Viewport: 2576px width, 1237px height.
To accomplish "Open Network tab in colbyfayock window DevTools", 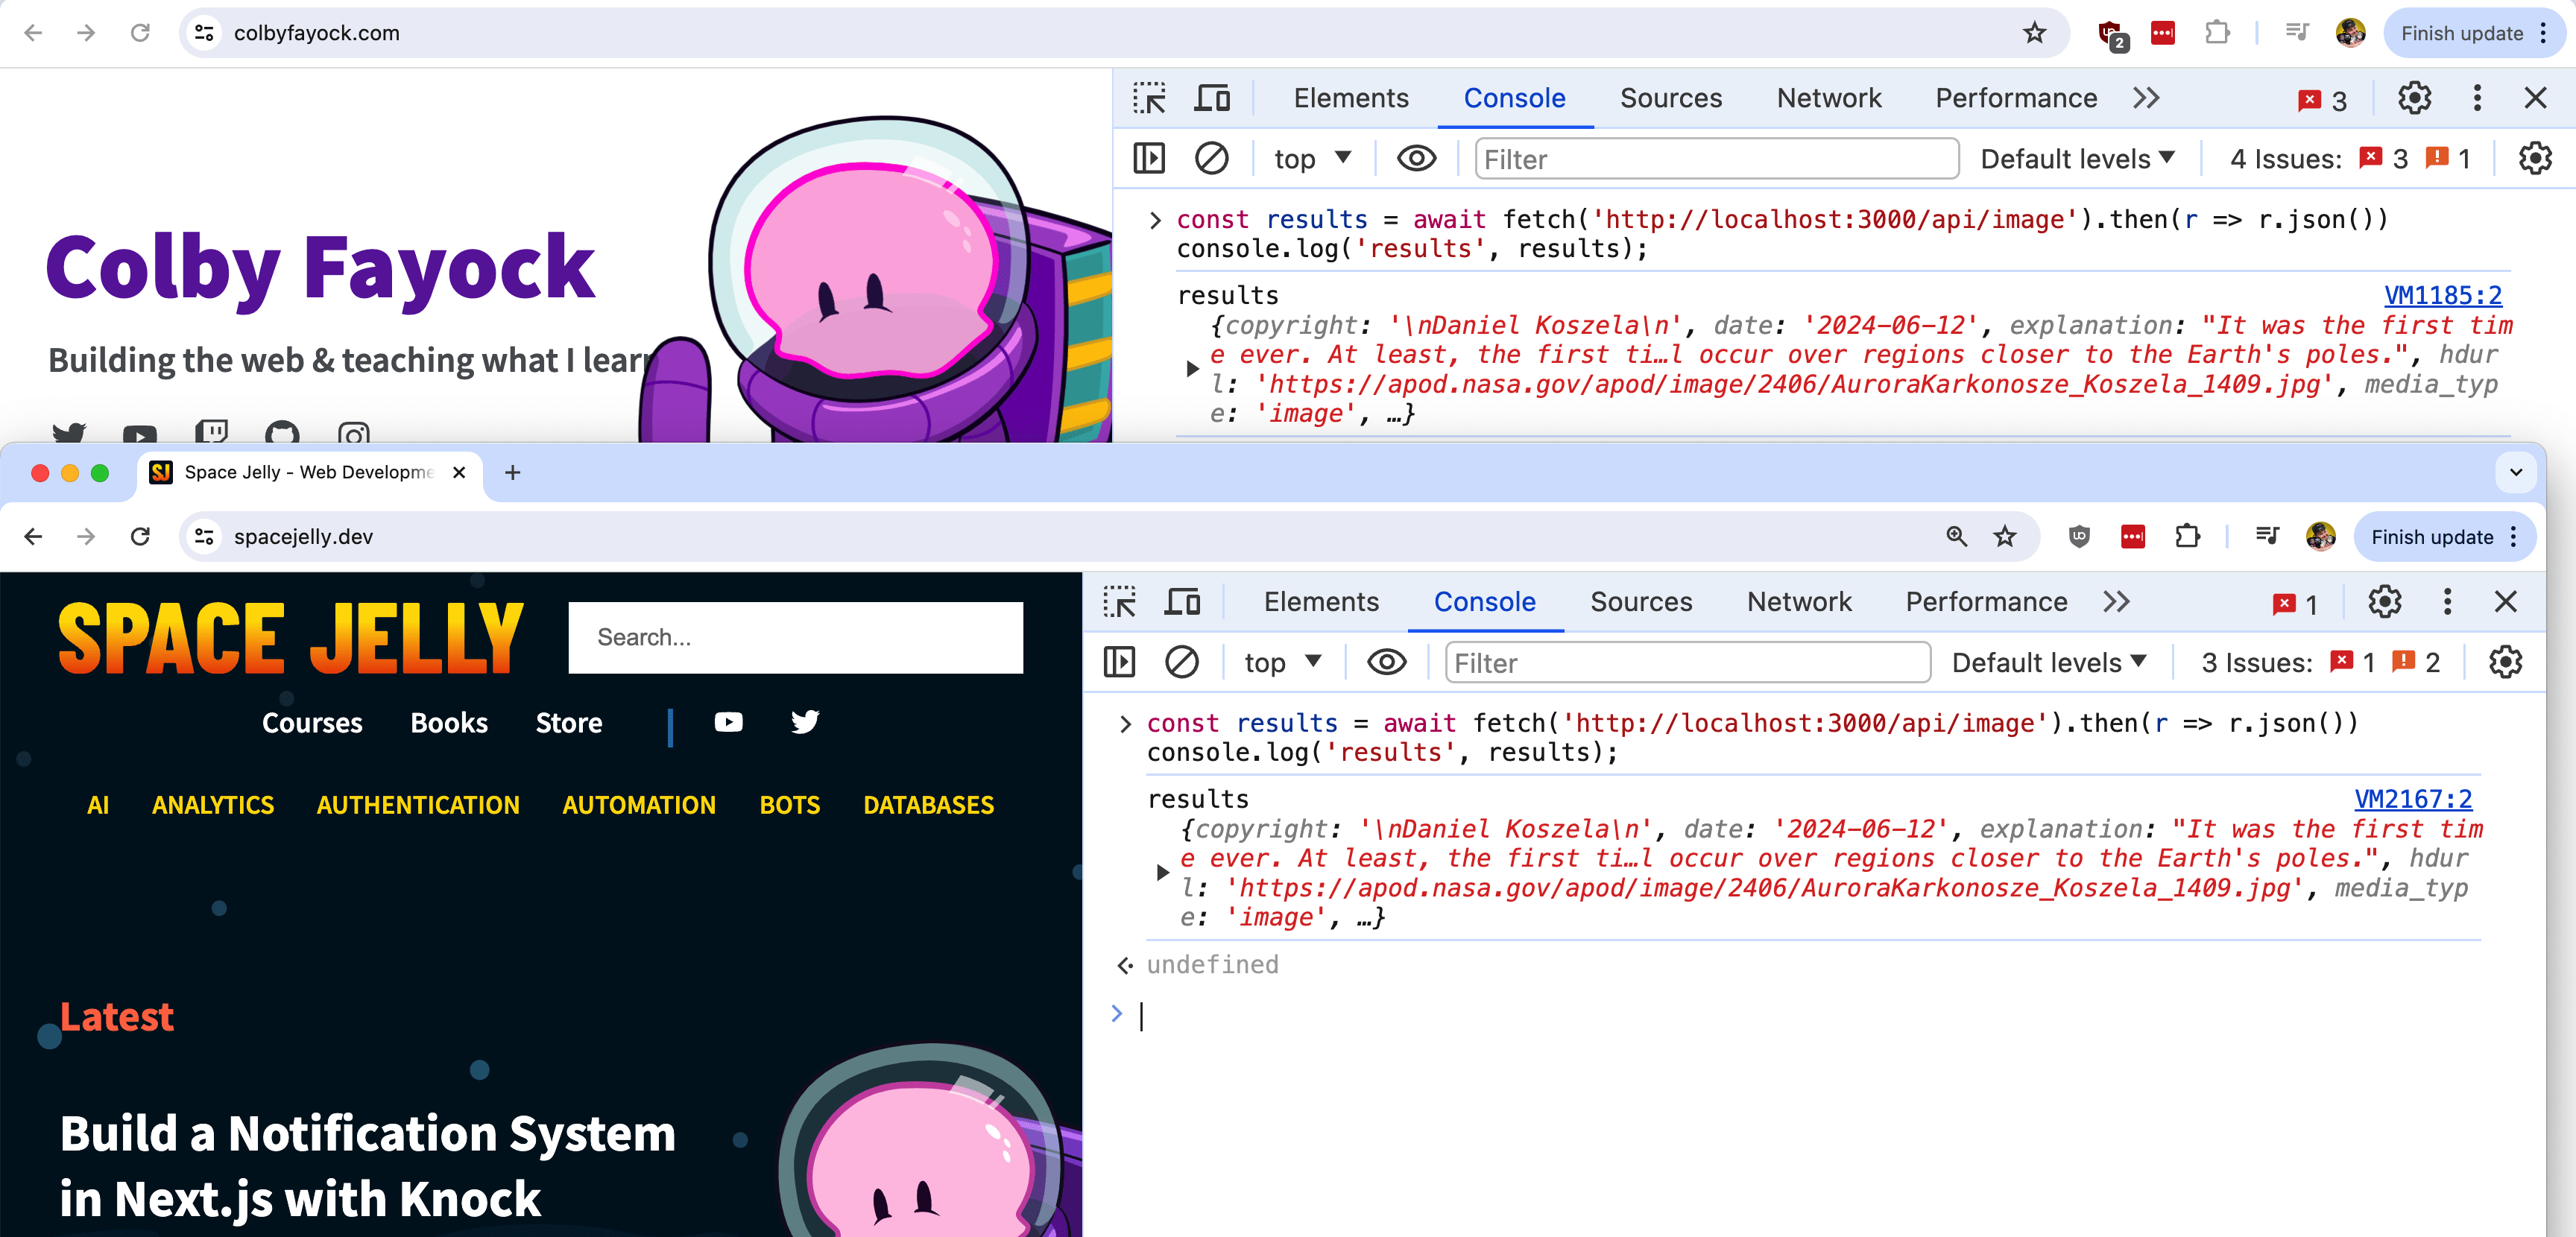I will click(x=1828, y=98).
